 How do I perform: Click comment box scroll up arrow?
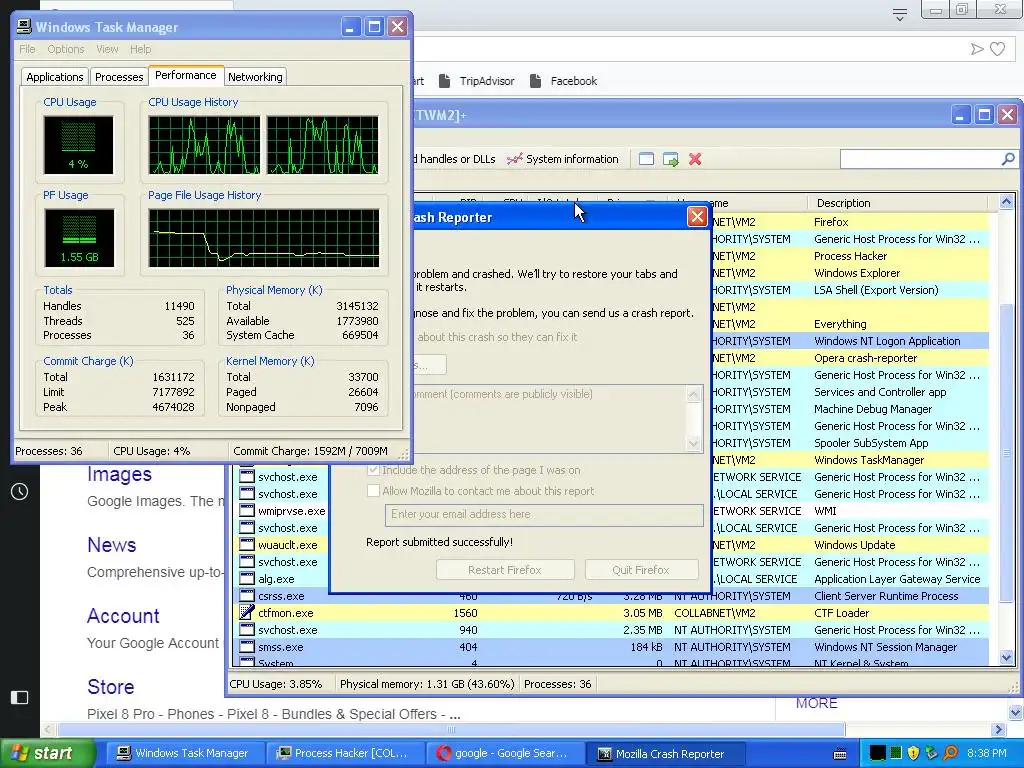pyautogui.click(x=694, y=394)
